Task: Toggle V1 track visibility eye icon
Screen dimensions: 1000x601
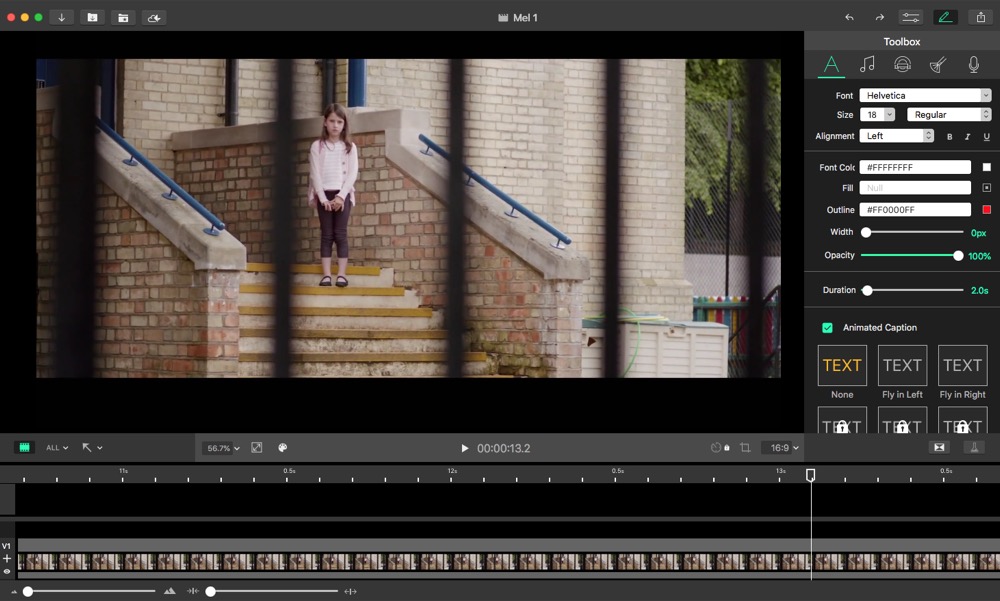Action: pyautogui.click(x=7, y=571)
